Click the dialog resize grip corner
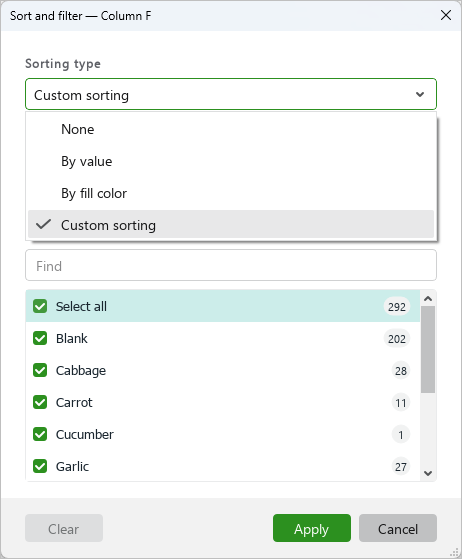Screen dimensions: 462x559 (x=454, y=552)
